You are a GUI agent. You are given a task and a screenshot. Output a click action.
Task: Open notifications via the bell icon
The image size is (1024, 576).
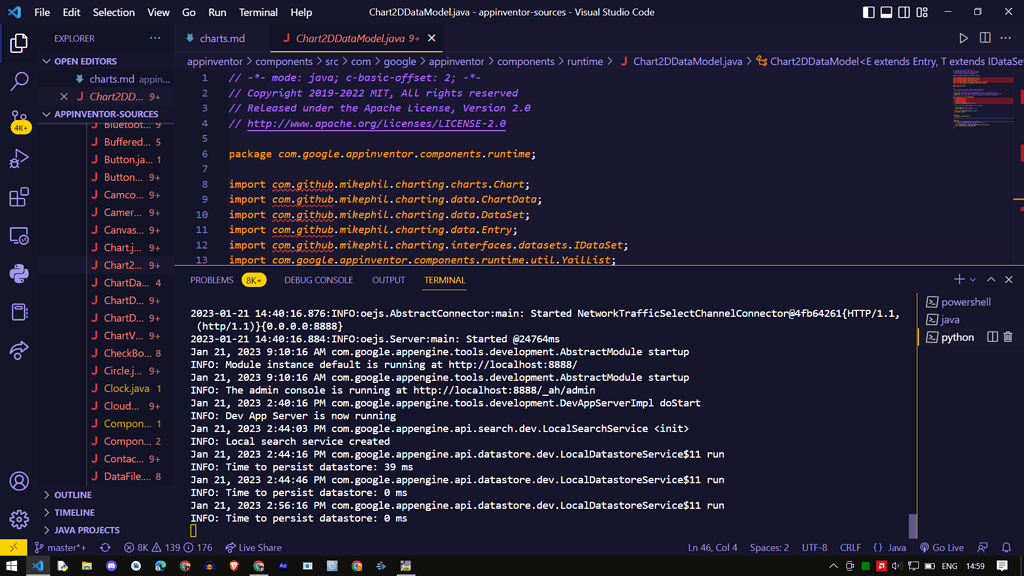point(1008,547)
